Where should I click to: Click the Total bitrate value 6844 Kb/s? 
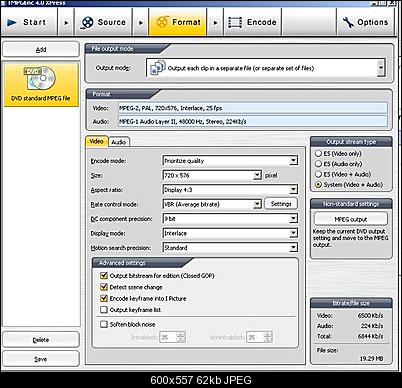[370, 336]
